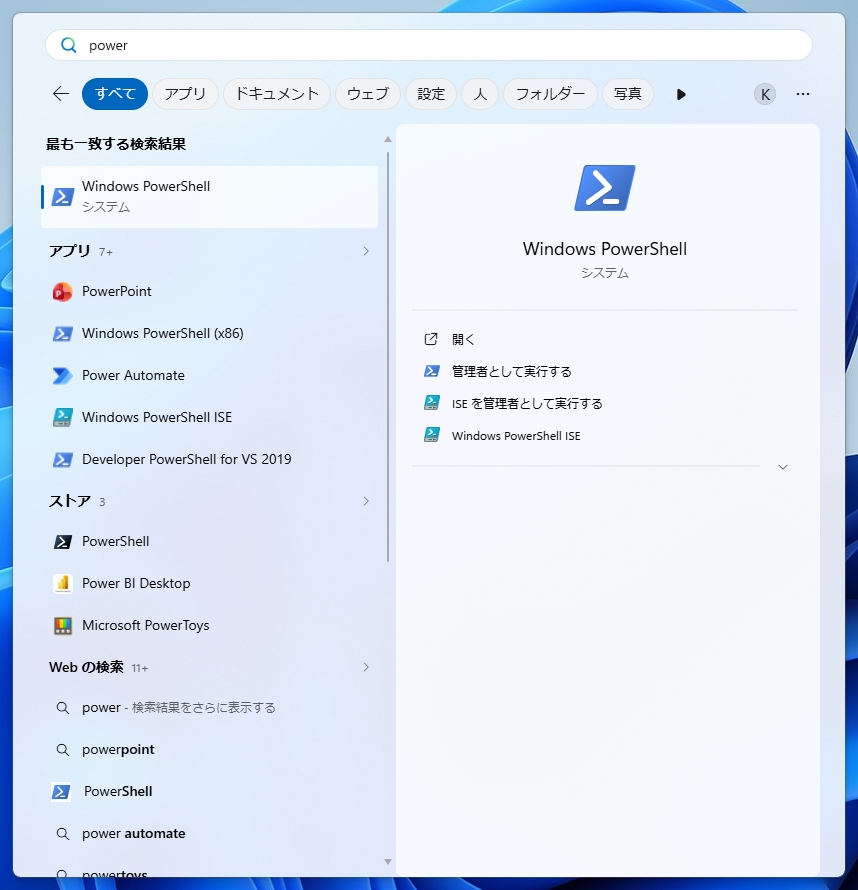Expand more actions with the down chevron
Viewport: 858px width, 890px height.
pyautogui.click(x=783, y=467)
